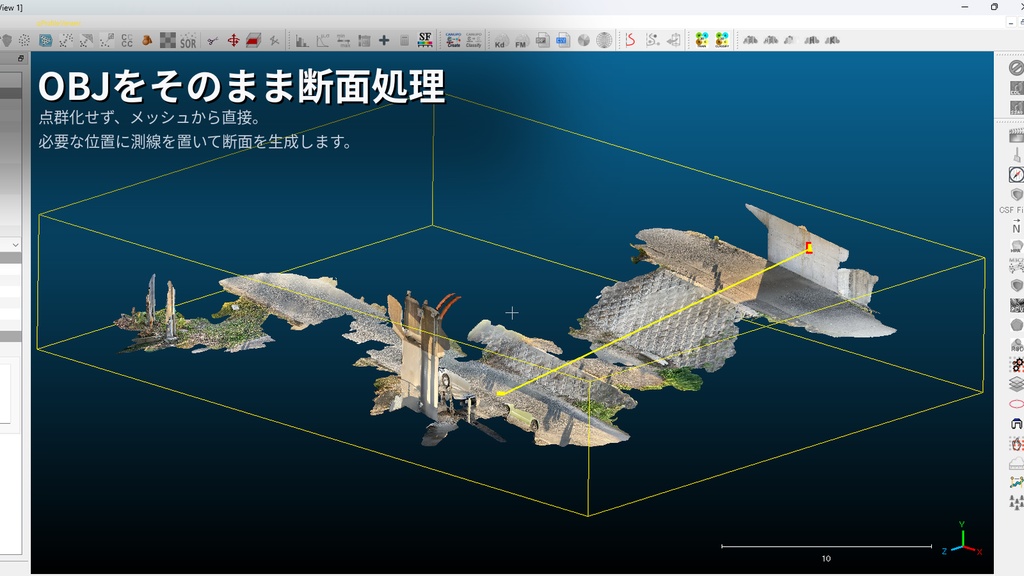Click the HPR hidden point removal icon

pyautogui.click(x=1016, y=246)
